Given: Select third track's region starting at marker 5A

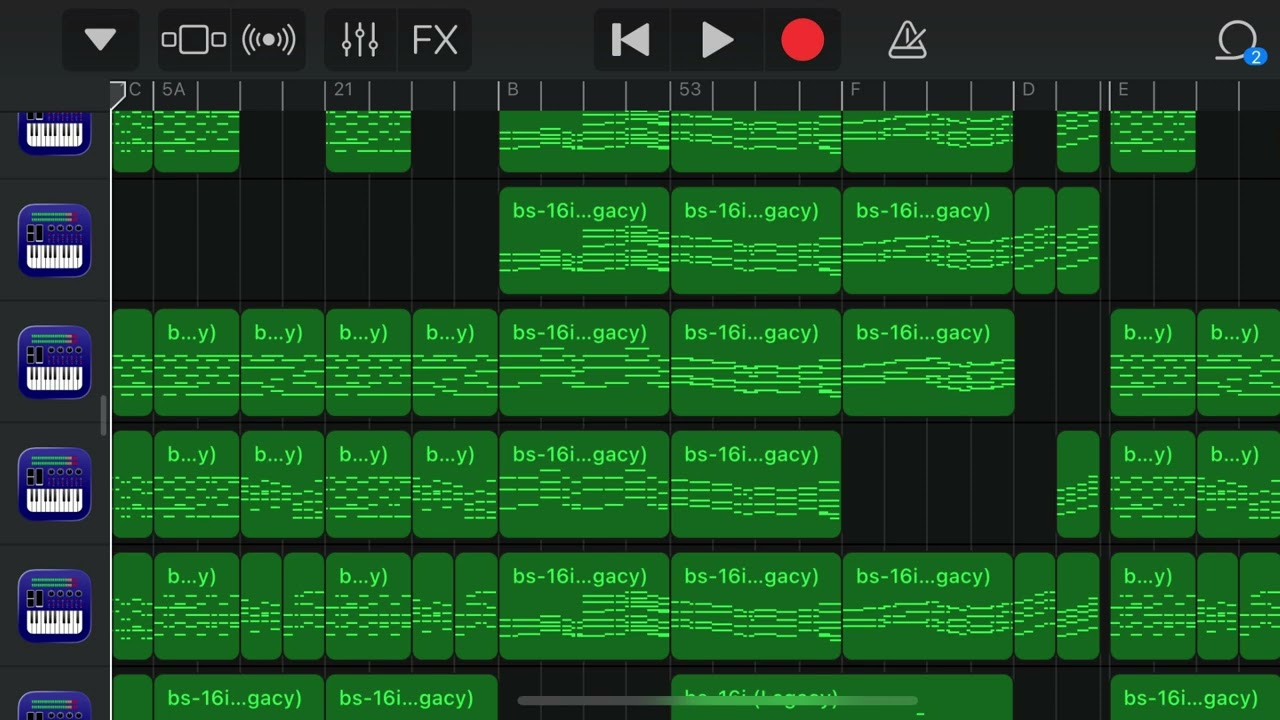Looking at the screenshot, I should [197, 362].
